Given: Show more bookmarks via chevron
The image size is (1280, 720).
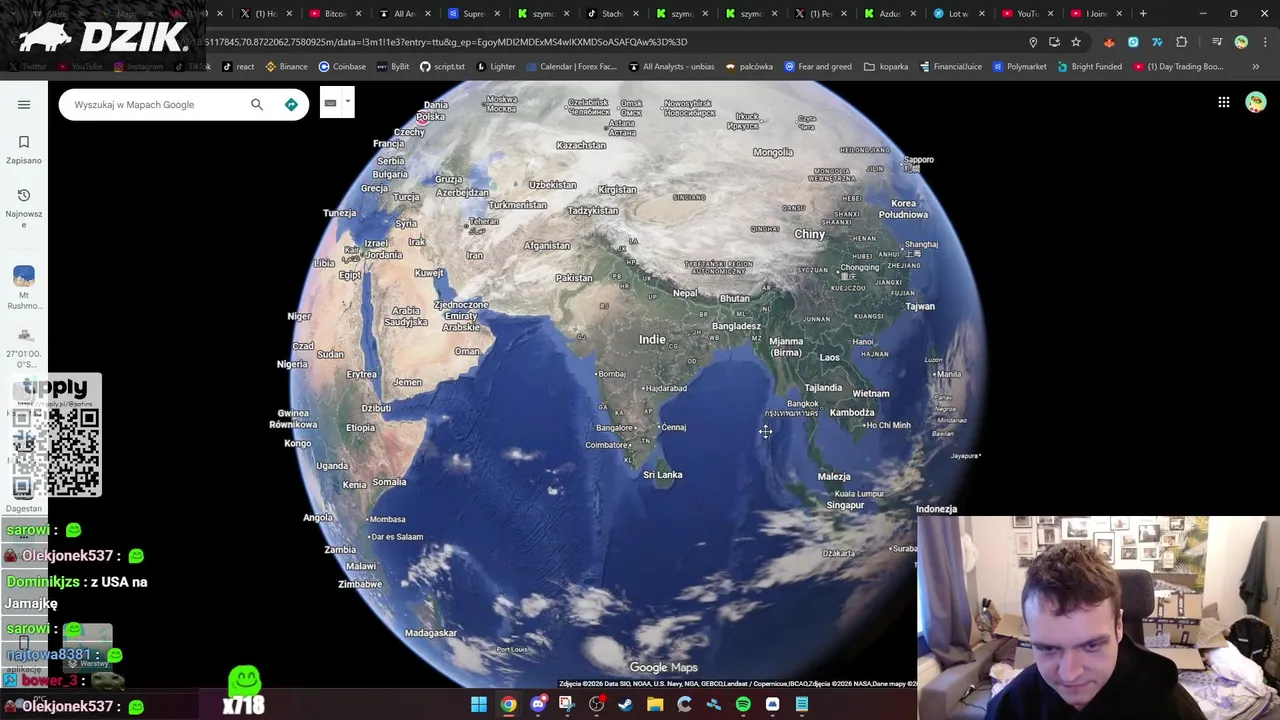Looking at the screenshot, I should [1256, 67].
